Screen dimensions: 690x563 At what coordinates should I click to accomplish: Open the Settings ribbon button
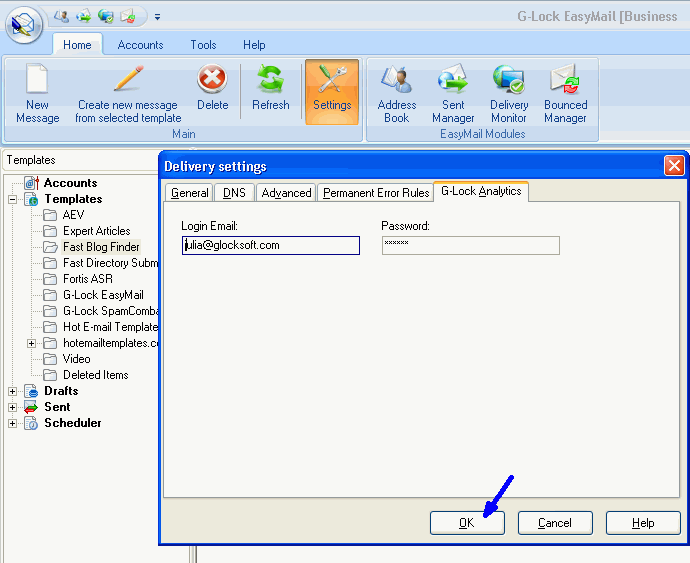332,92
